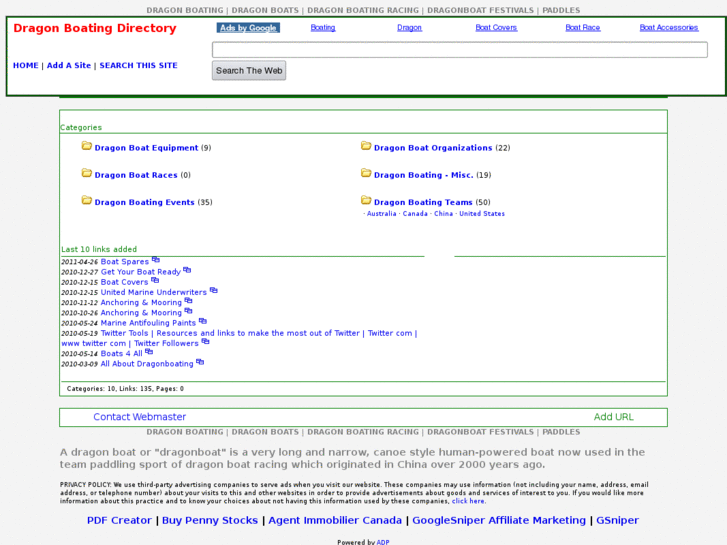Click the Dragon Boating Events folder icon

click(87, 200)
